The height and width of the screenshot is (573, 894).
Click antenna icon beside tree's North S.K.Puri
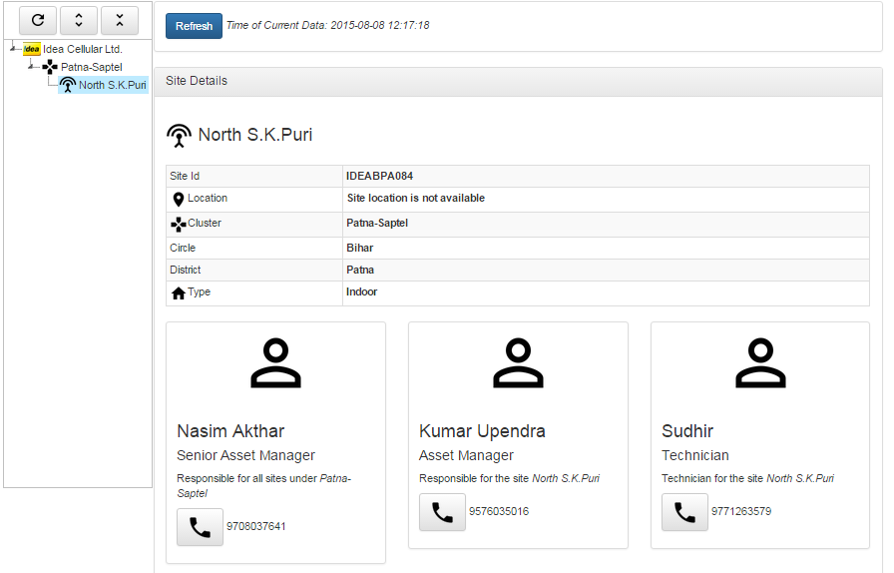[68, 85]
